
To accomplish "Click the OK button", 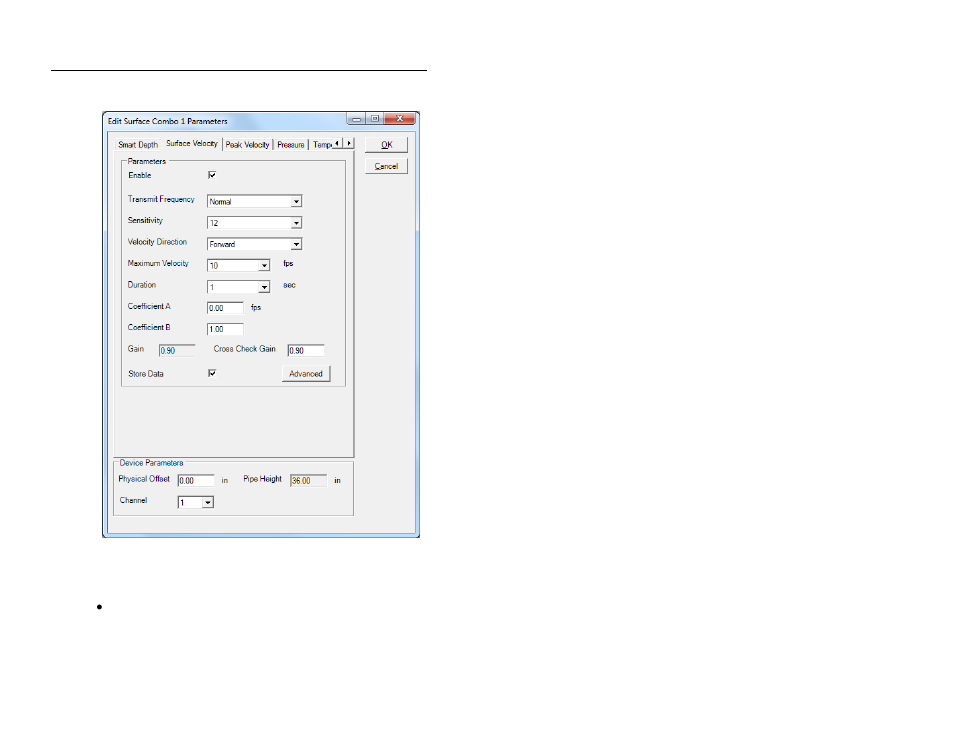I will point(386,145).
